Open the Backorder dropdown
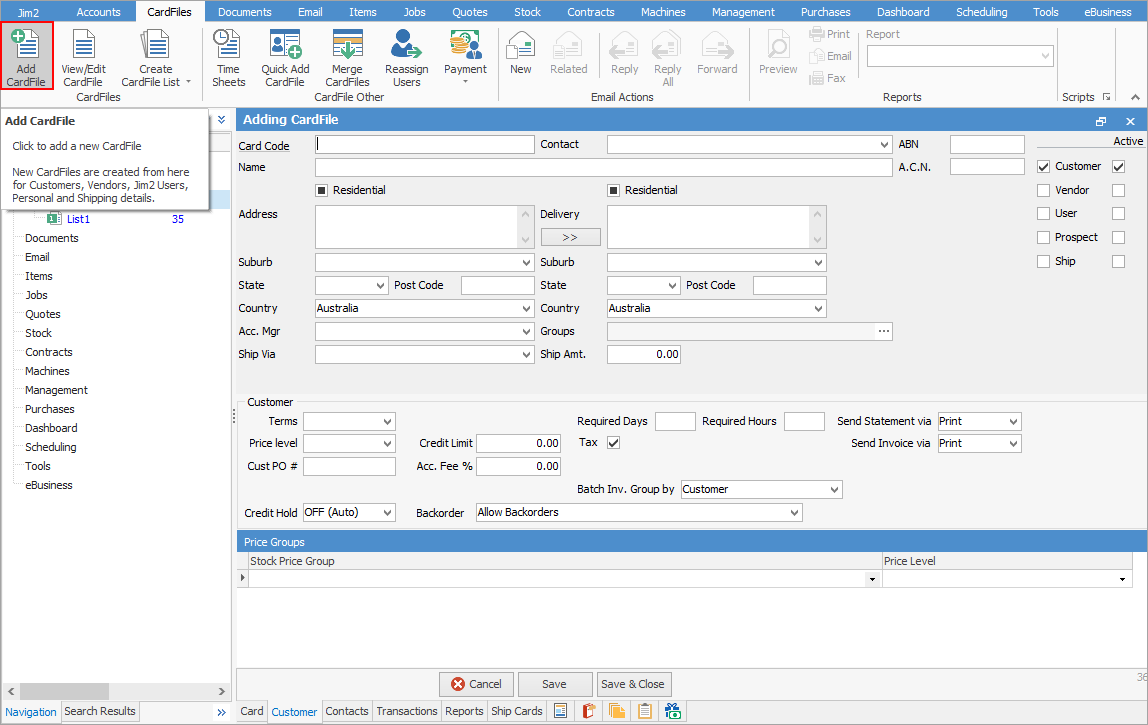 [x=793, y=512]
